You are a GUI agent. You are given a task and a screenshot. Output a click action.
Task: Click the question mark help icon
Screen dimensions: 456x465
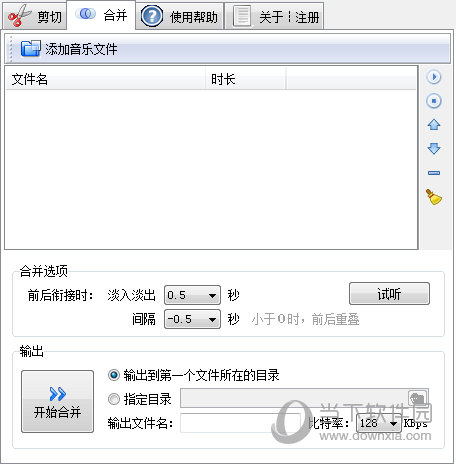pos(152,16)
